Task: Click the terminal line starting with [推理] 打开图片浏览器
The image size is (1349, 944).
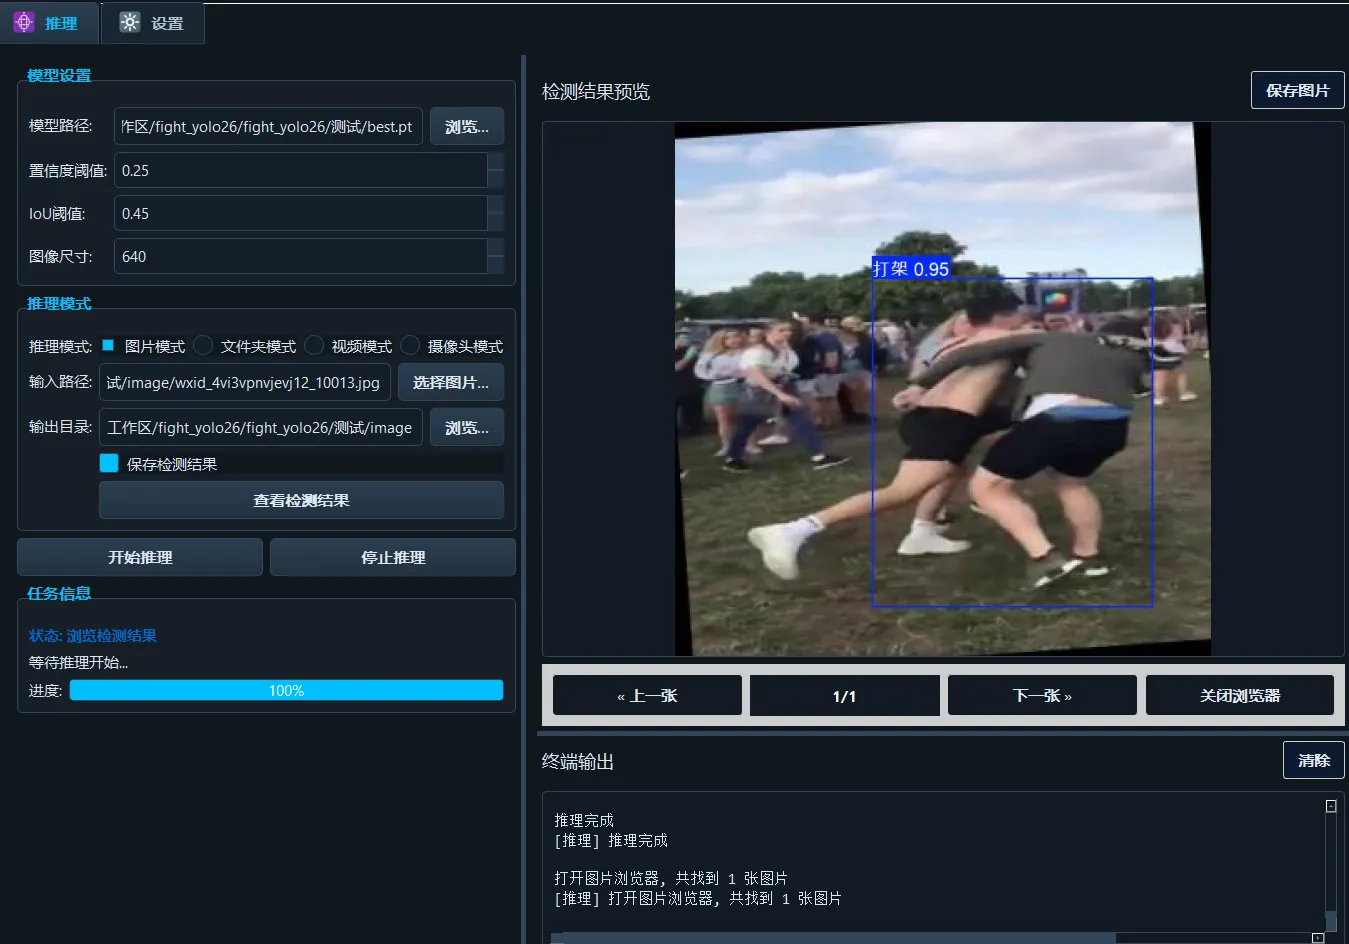Action: tap(698, 899)
